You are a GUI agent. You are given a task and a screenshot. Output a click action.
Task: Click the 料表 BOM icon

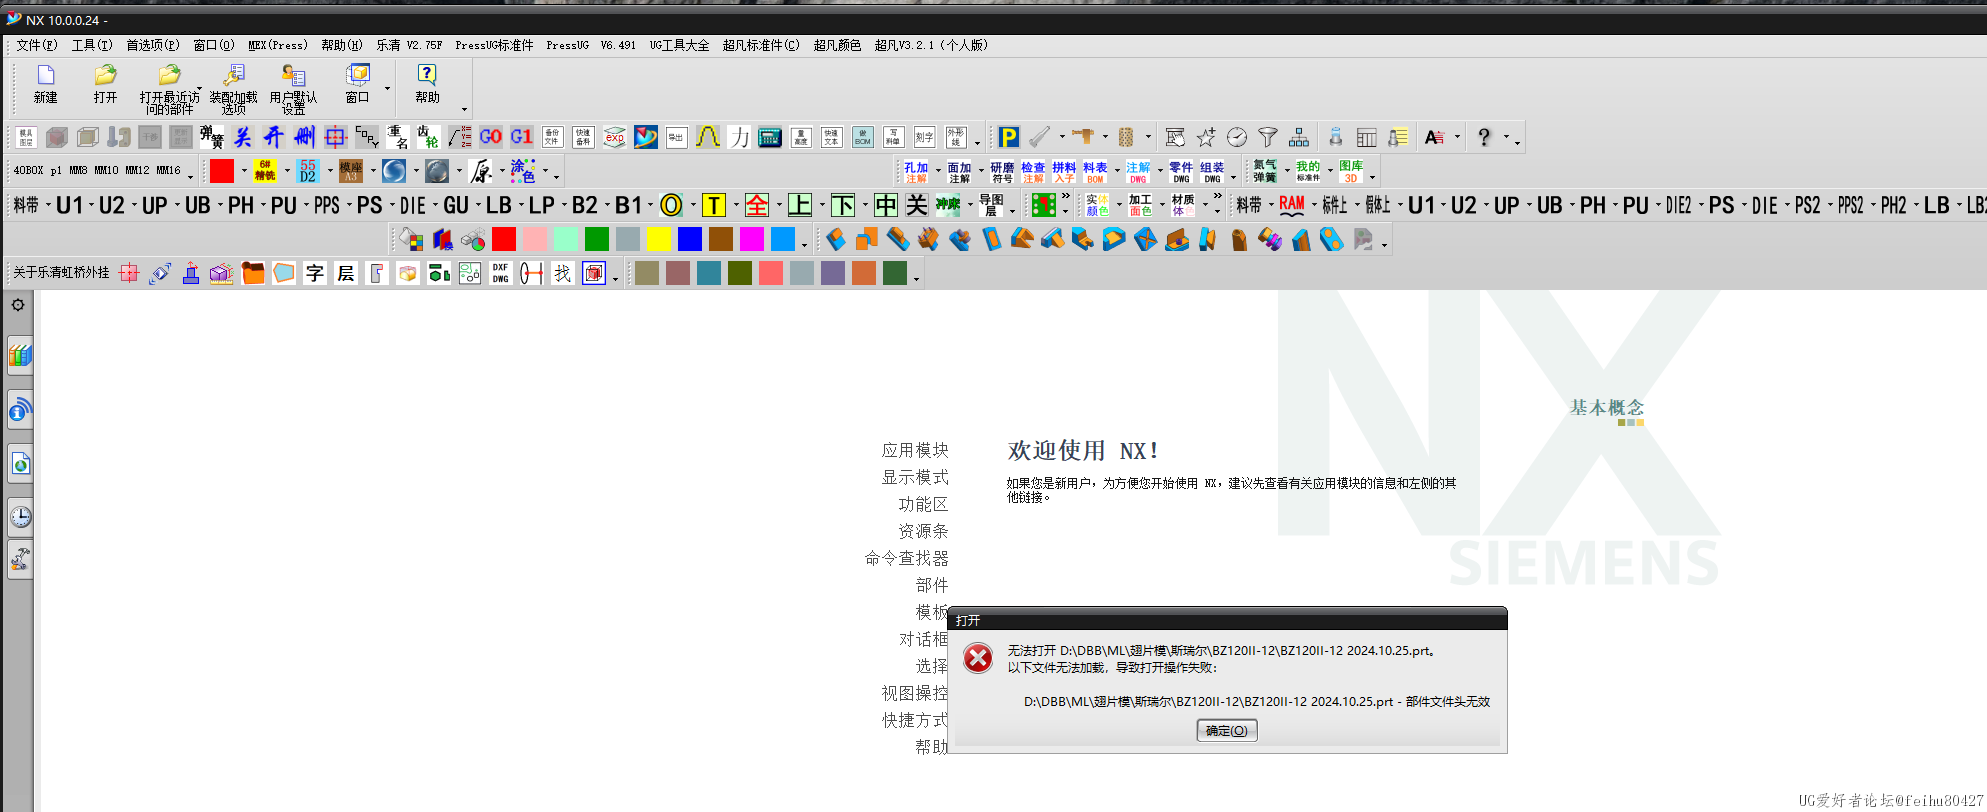point(1095,172)
